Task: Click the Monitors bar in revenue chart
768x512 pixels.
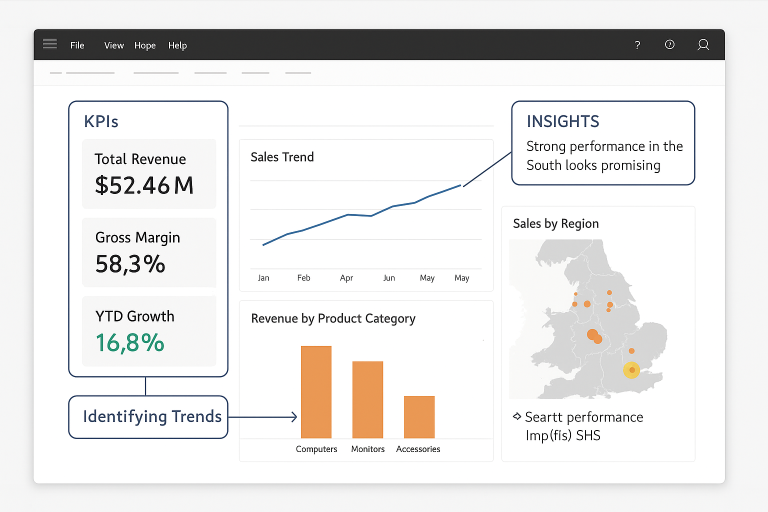Action: coord(367,399)
